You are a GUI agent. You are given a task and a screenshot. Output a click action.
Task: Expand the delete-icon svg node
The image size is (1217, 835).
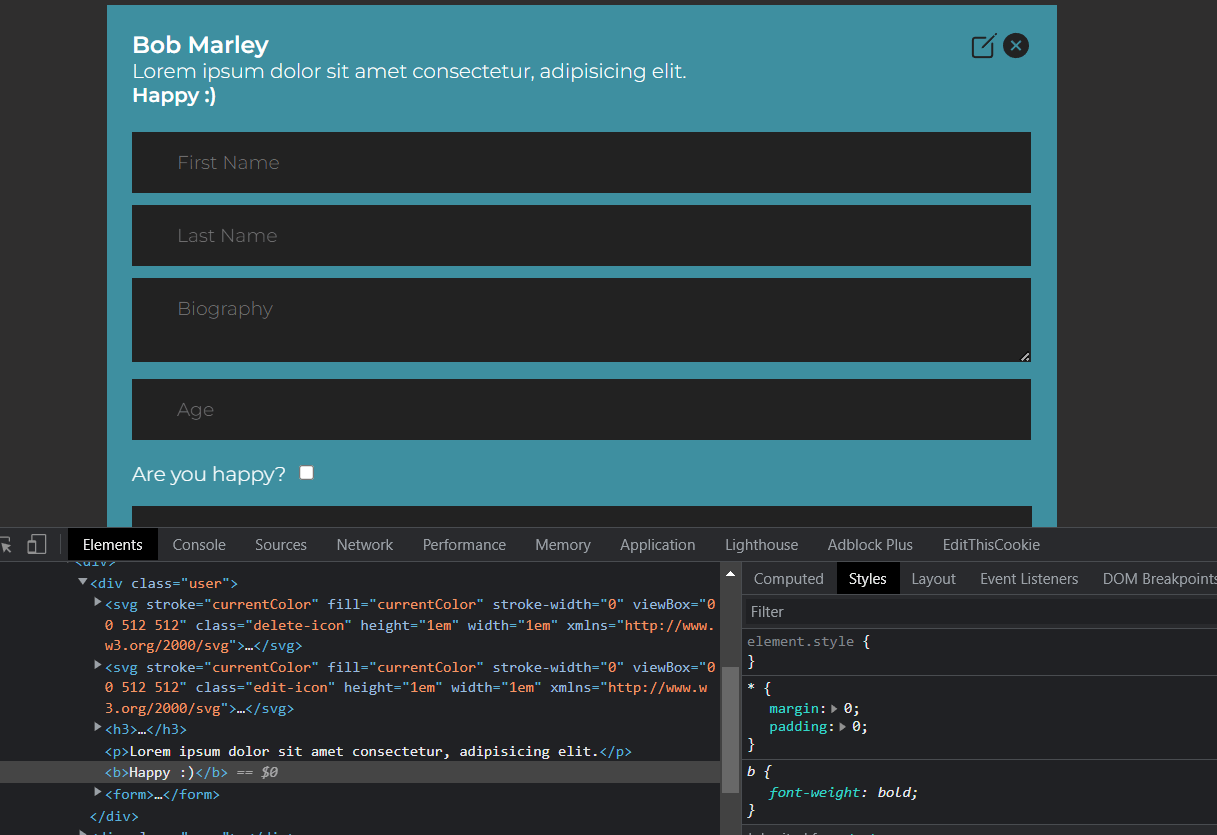(98, 602)
